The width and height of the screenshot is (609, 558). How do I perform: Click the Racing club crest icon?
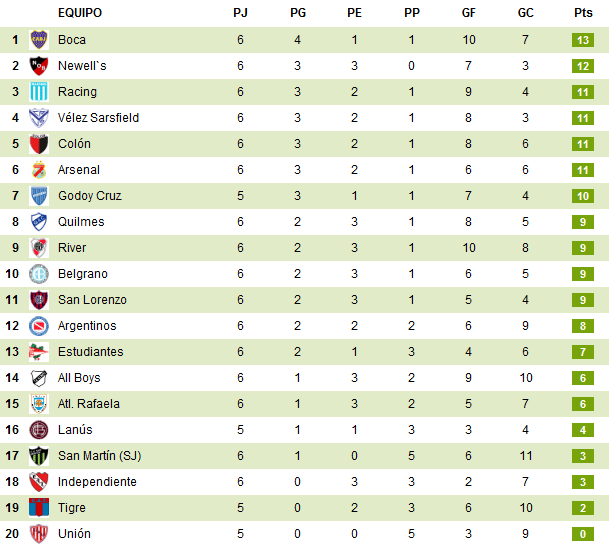[x=39, y=92]
